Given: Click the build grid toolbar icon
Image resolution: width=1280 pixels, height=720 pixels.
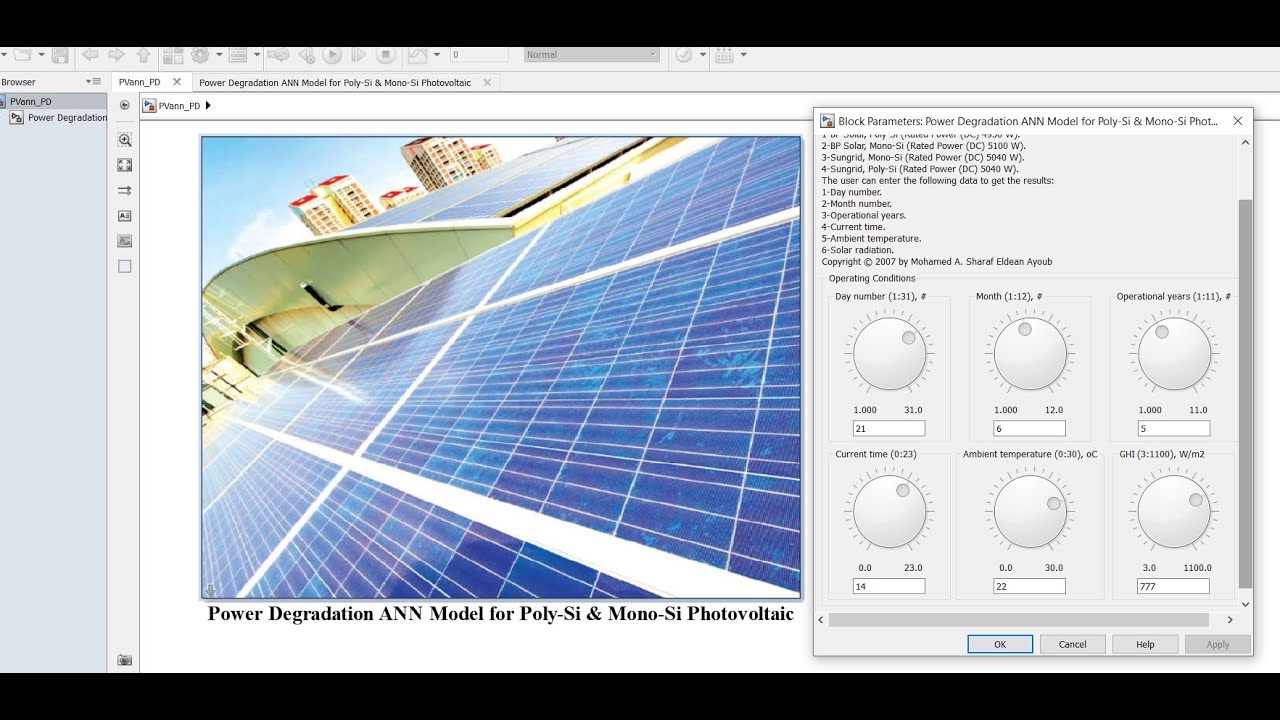Looking at the screenshot, I should [725, 55].
